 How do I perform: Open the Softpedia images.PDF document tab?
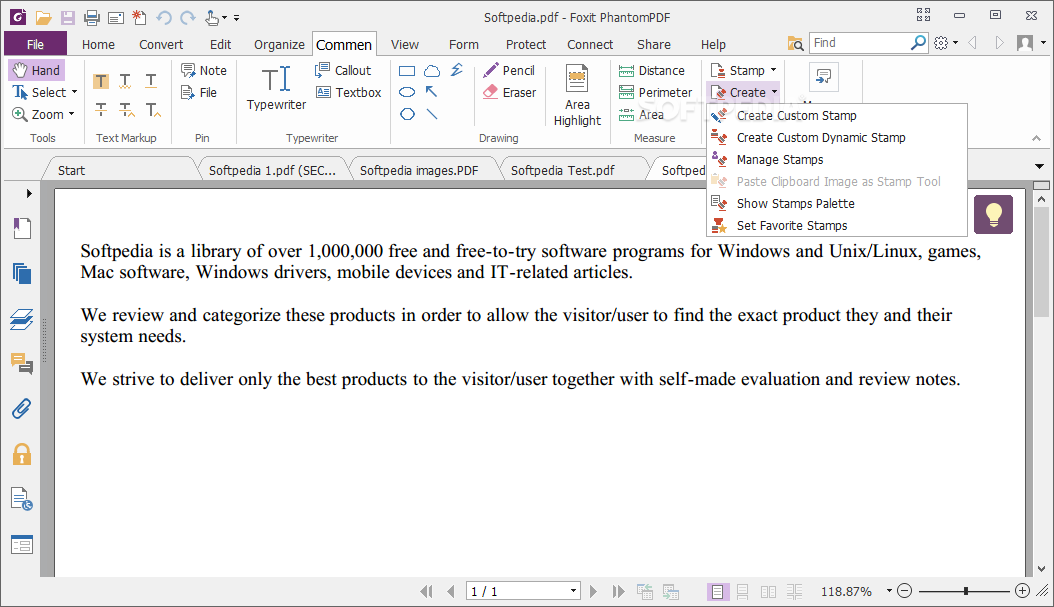[x=419, y=170]
